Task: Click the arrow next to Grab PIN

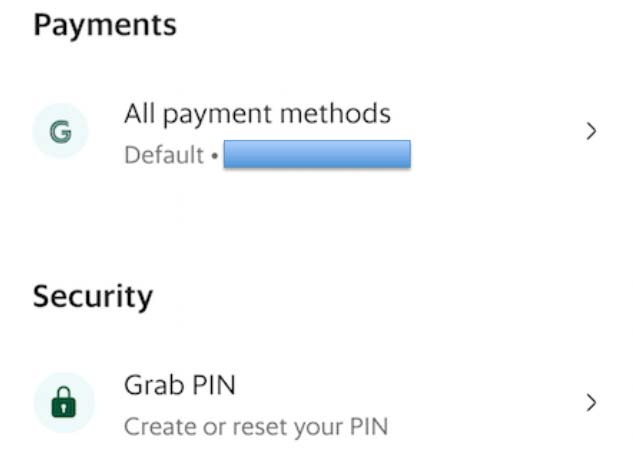Action: pyautogui.click(x=591, y=402)
